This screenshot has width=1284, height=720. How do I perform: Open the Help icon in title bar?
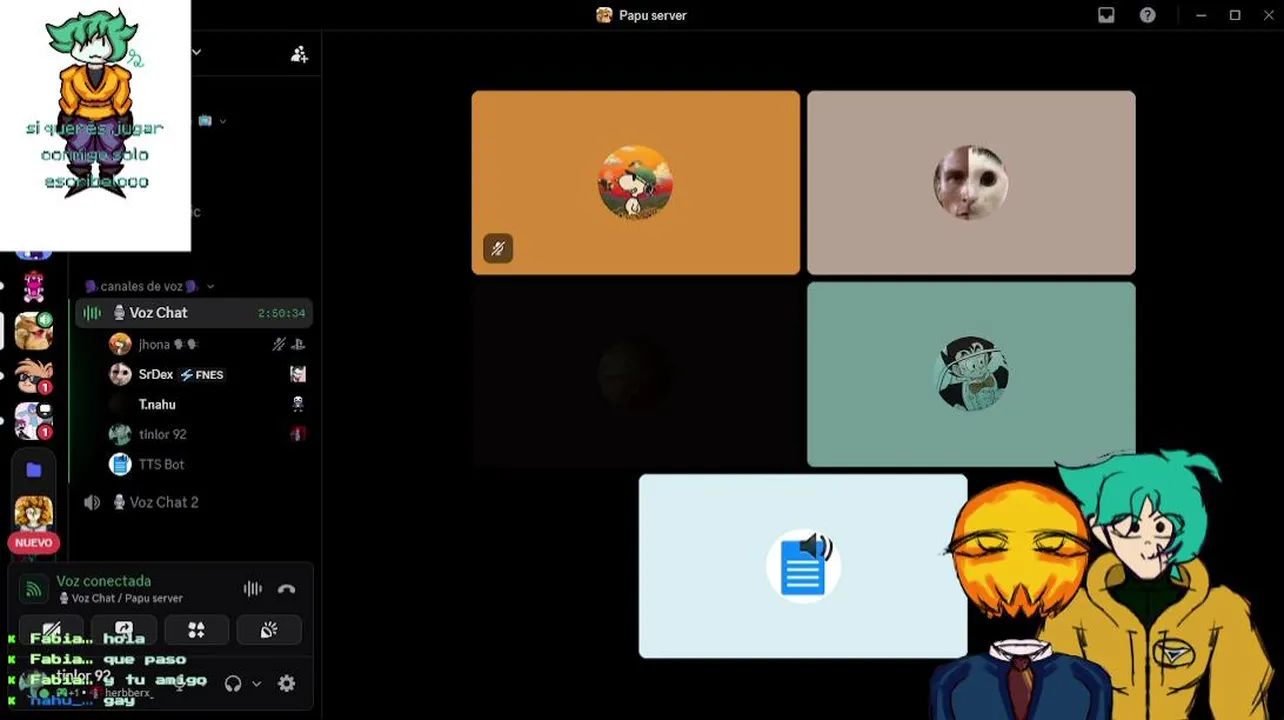1148,15
